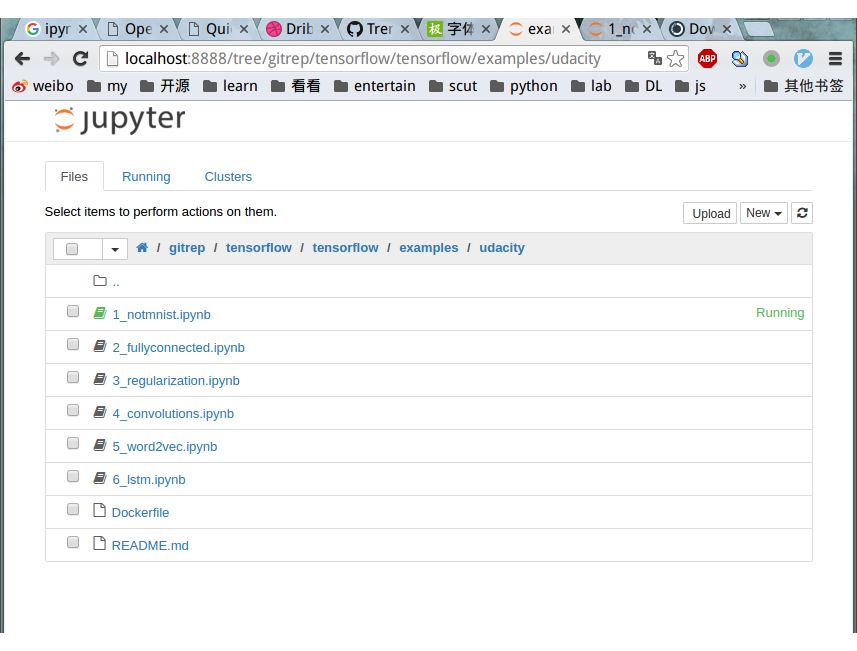Image resolution: width=857 pixels, height=651 pixels.
Task: Click the notebook icon of 2_fullyconnected.ipynb
Action: (99, 346)
